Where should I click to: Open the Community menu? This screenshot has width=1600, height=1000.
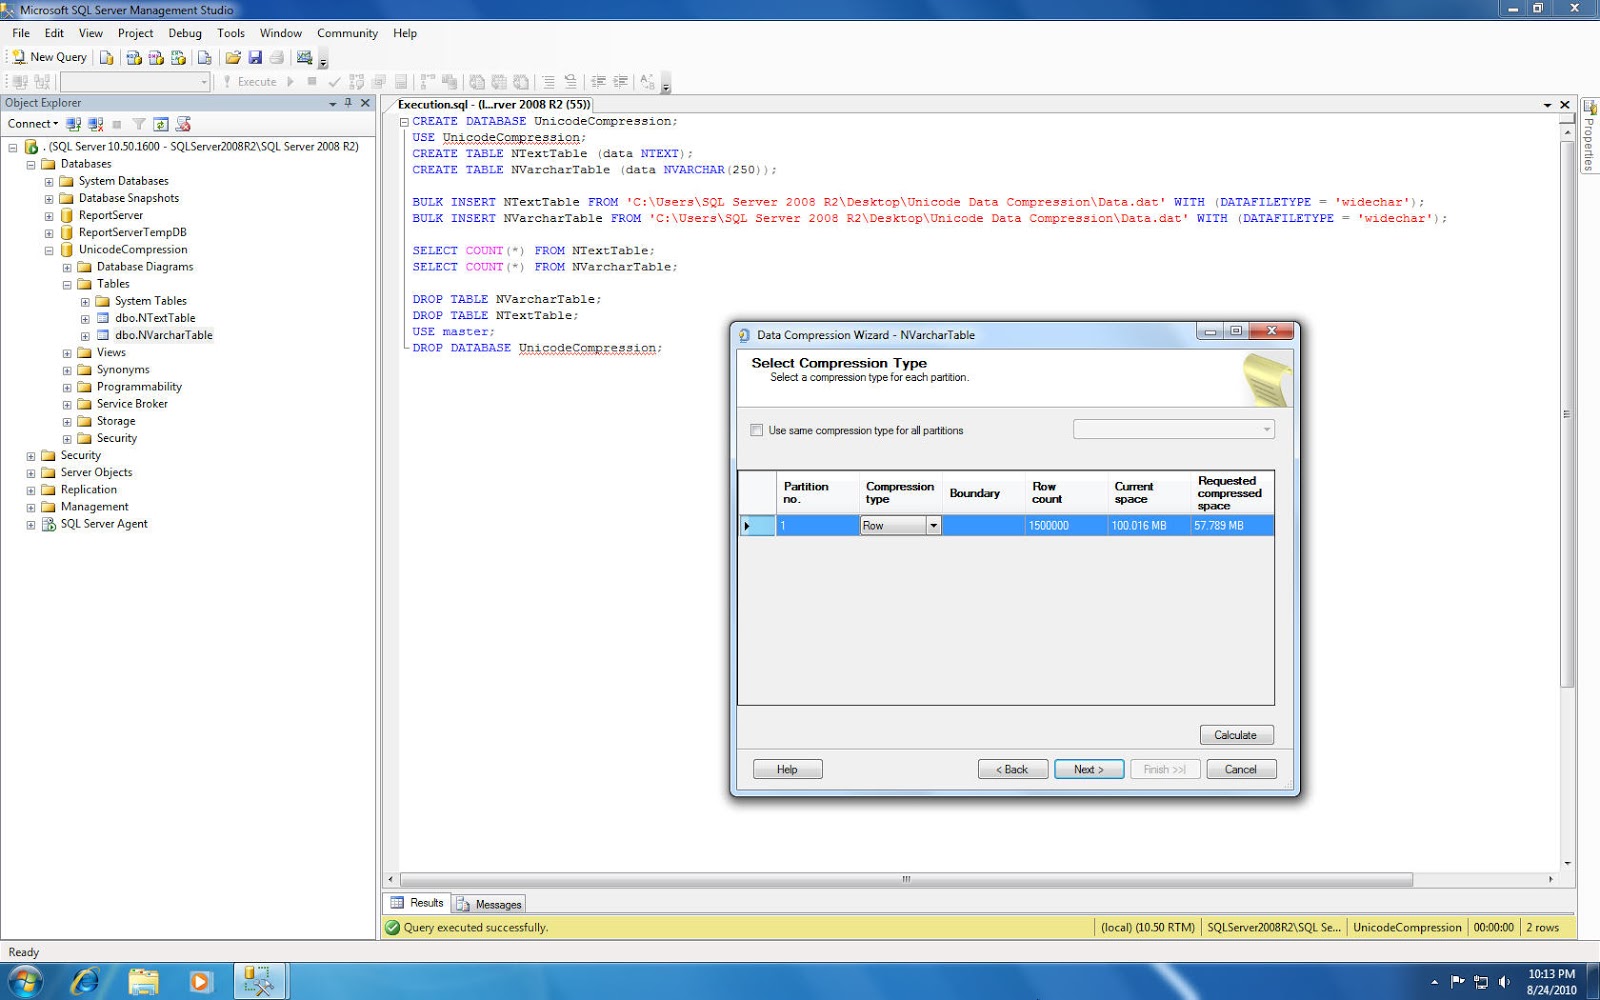point(347,33)
